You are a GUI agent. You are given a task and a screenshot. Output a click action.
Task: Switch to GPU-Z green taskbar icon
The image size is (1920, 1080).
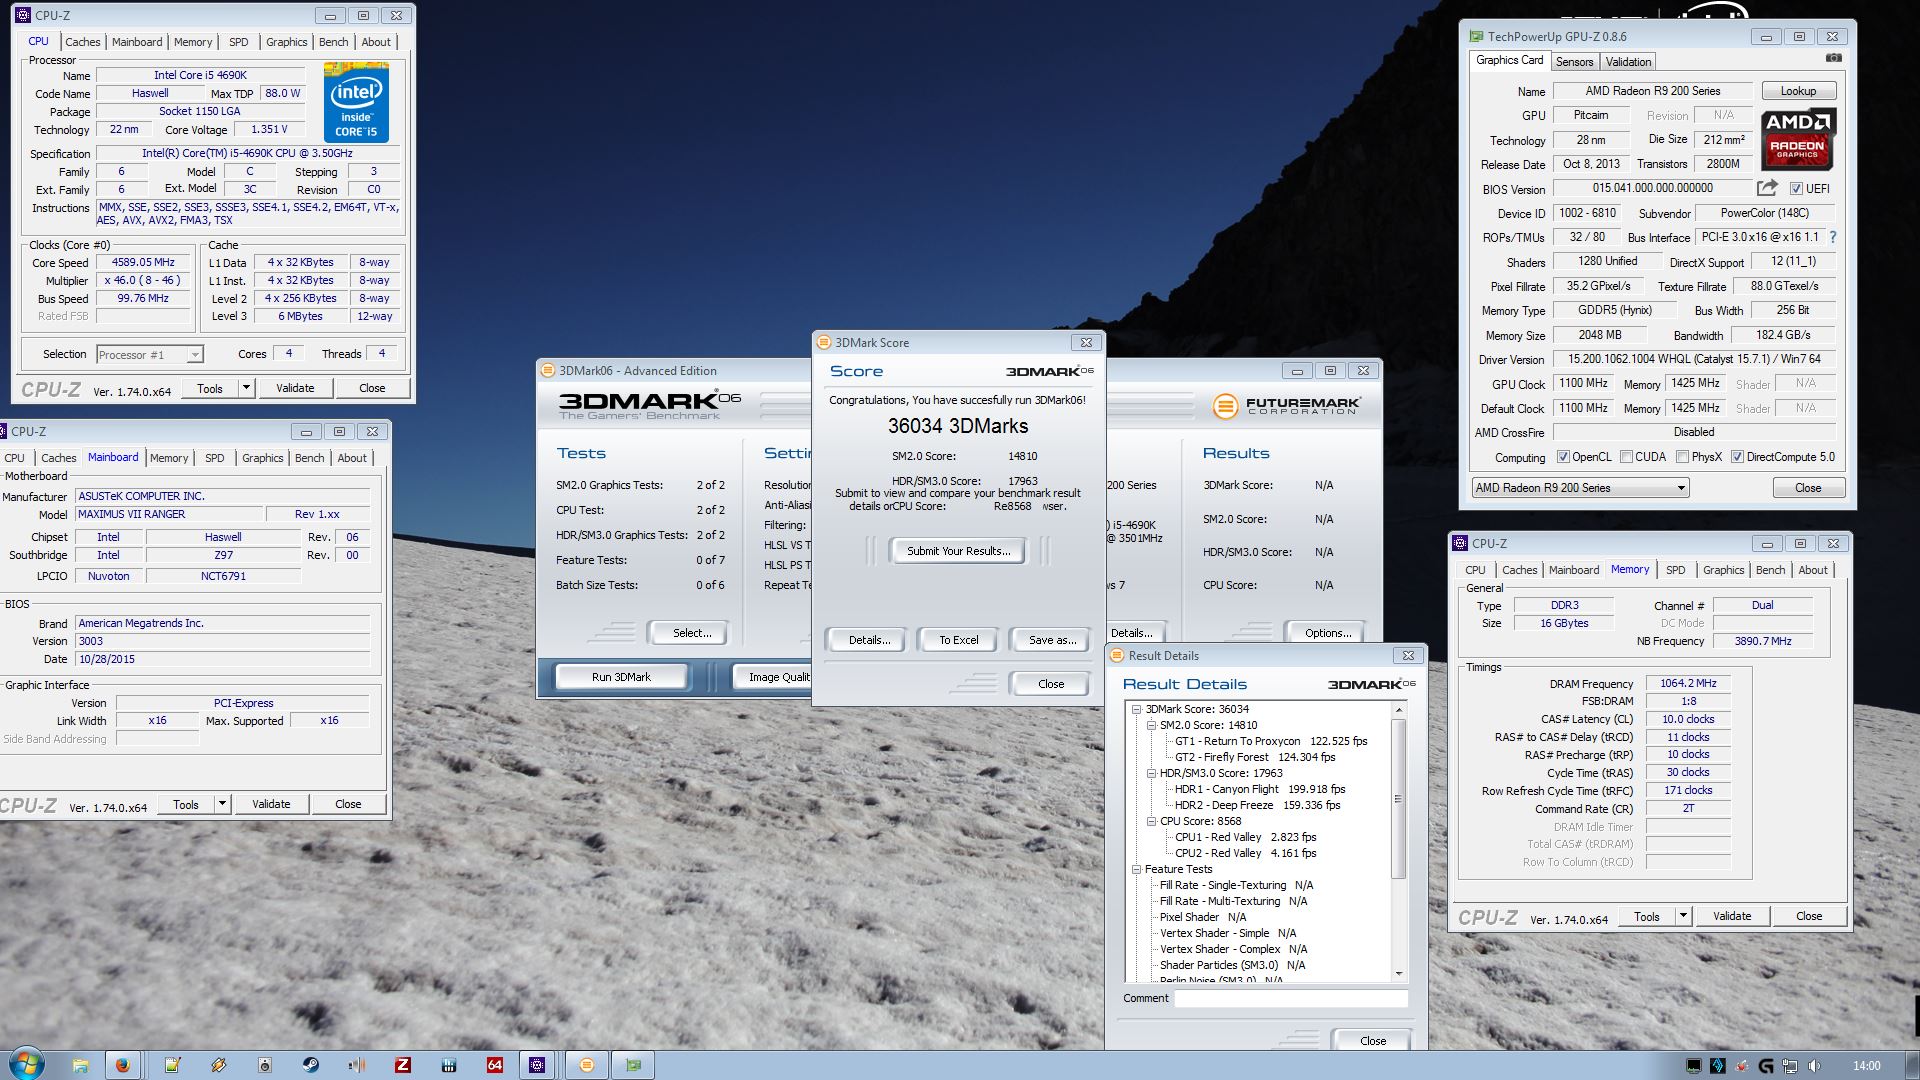(634, 1065)
